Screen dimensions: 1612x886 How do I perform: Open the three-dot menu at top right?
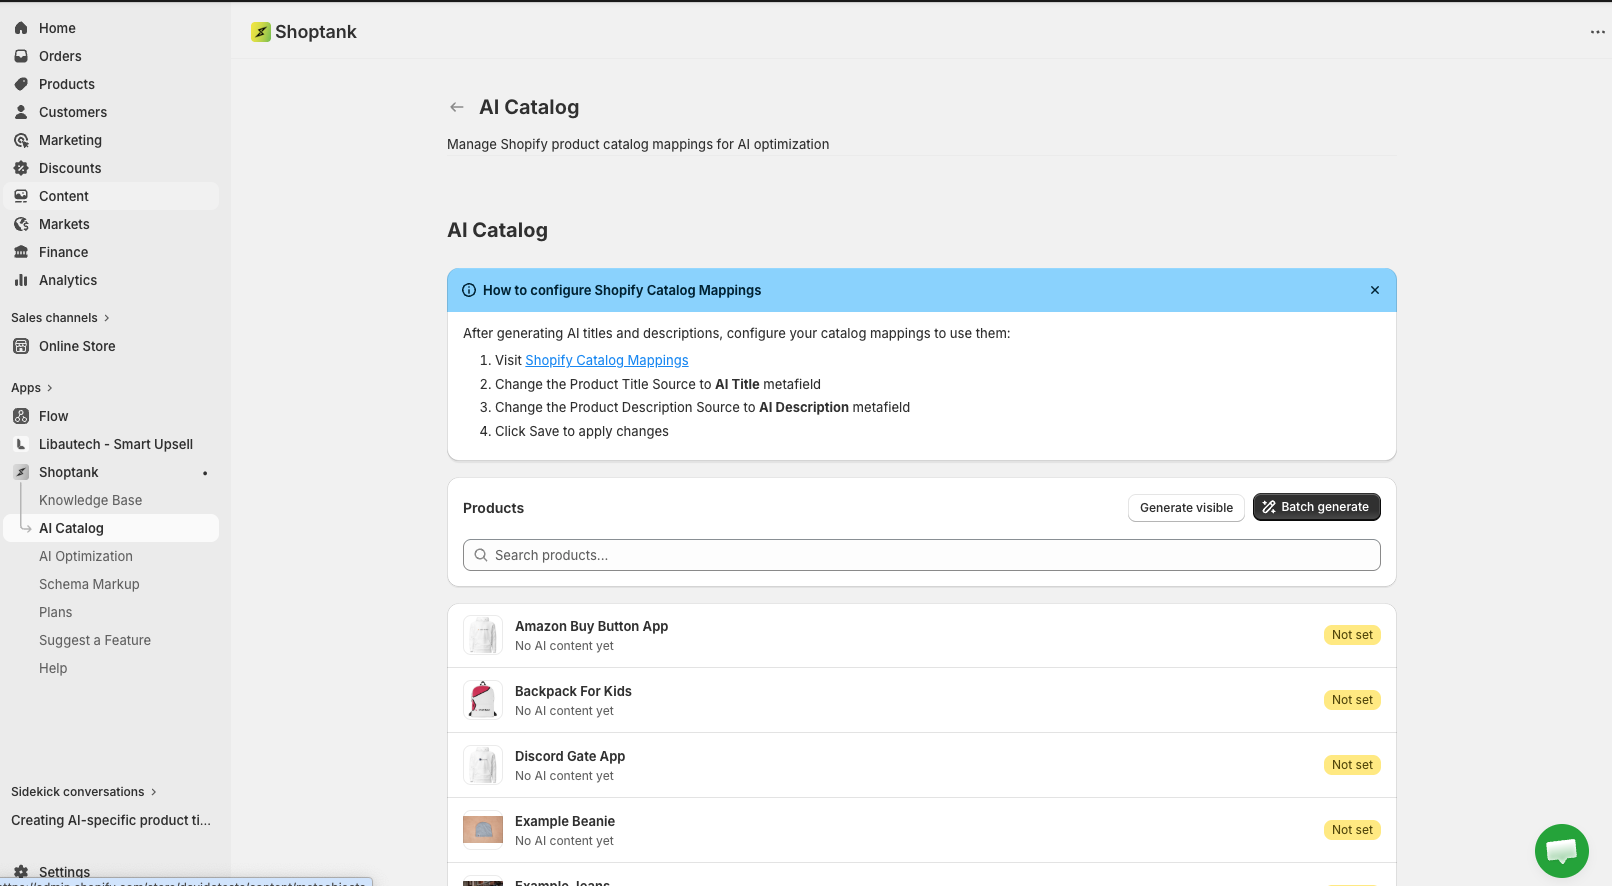[x=1597, y=32]
